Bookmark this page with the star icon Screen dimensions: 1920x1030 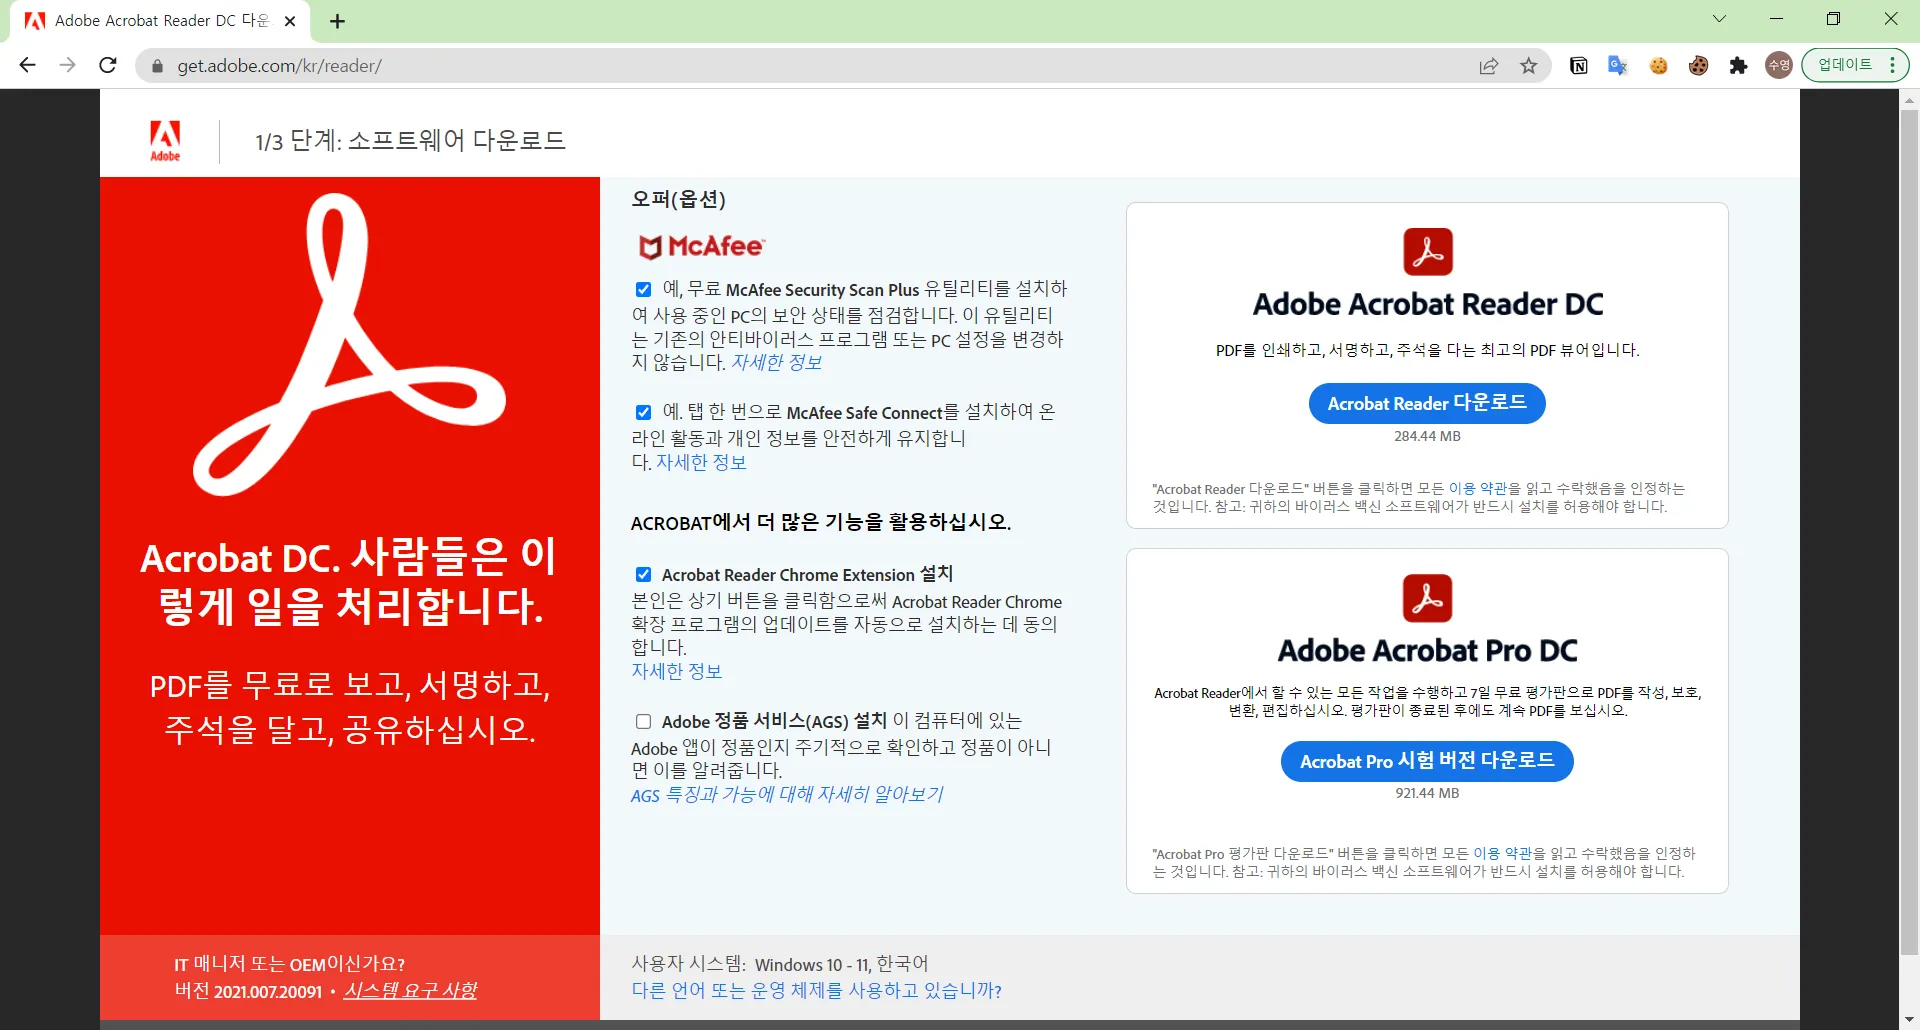[x=1529, y=66]
